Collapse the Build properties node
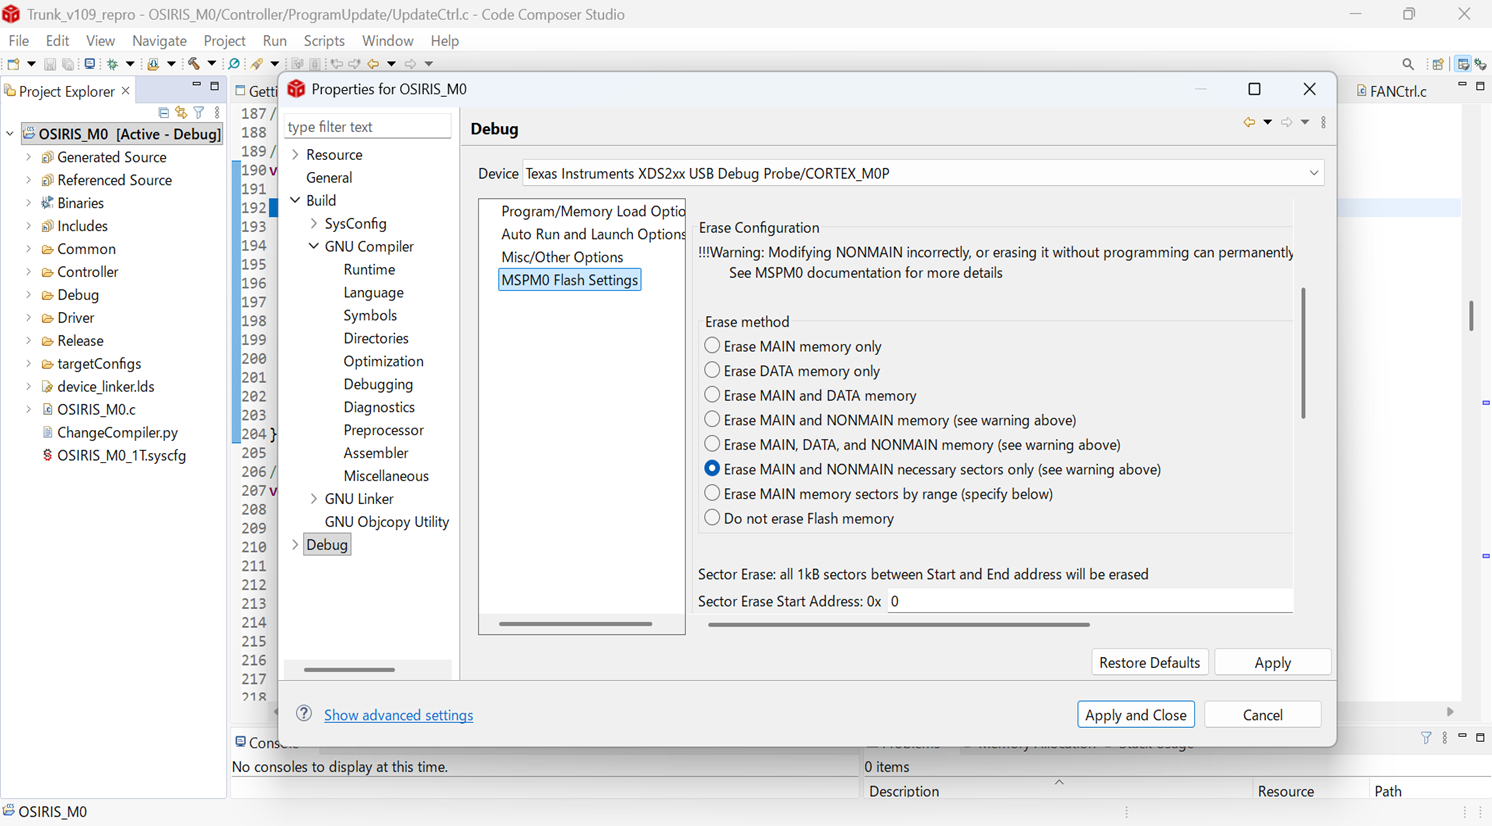The height and width of the screenshot is (826, 1492). click(x=295, y=201)
